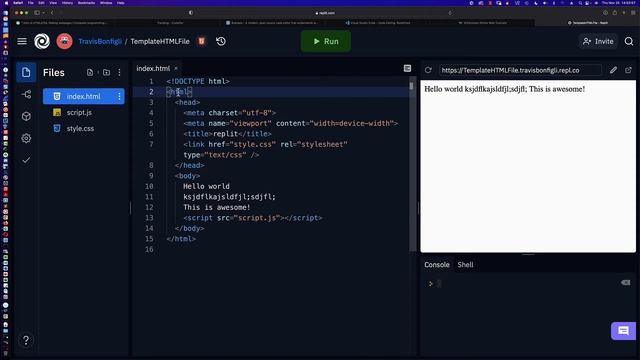
Task: Click code line 10 'Hello world'
Action: (206, 187)
